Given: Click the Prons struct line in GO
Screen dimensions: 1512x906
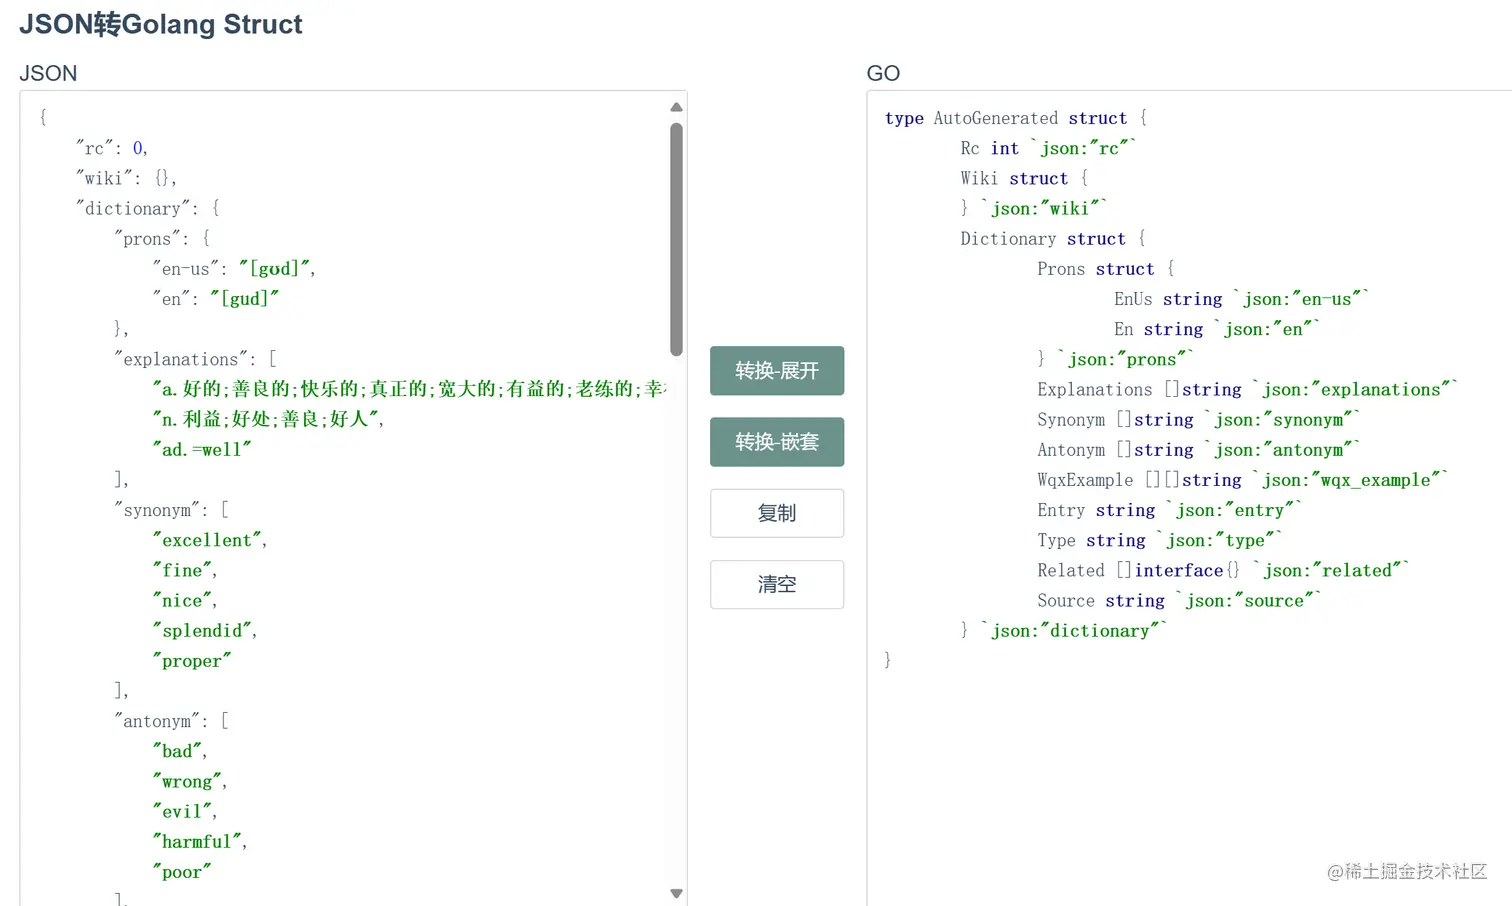Looking at the screenshot, I should (1106, 268).
